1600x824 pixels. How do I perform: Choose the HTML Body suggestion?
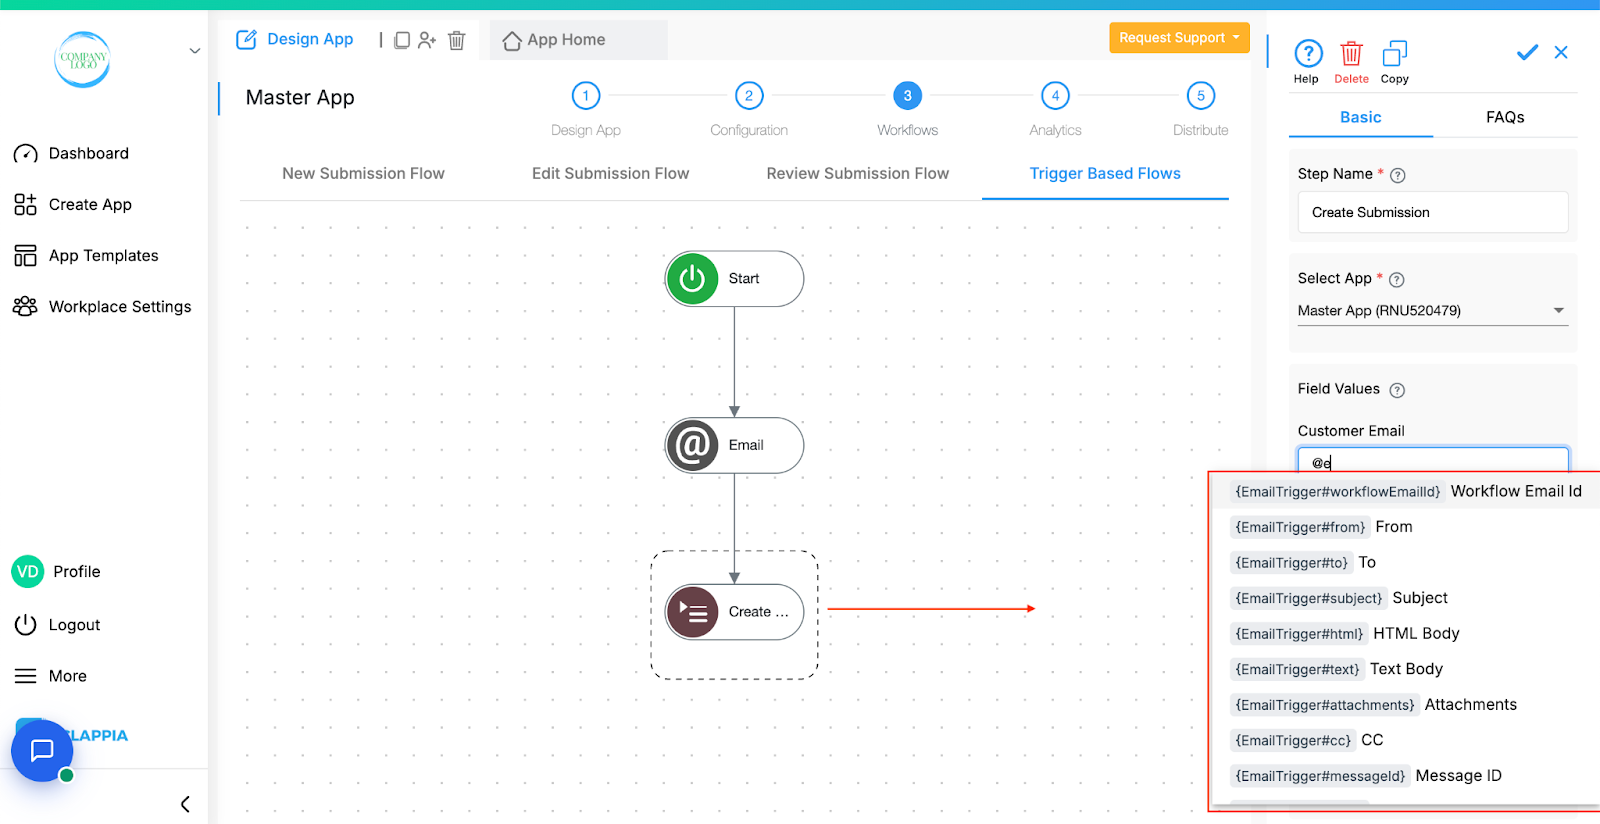click(x=1406, y=633)
